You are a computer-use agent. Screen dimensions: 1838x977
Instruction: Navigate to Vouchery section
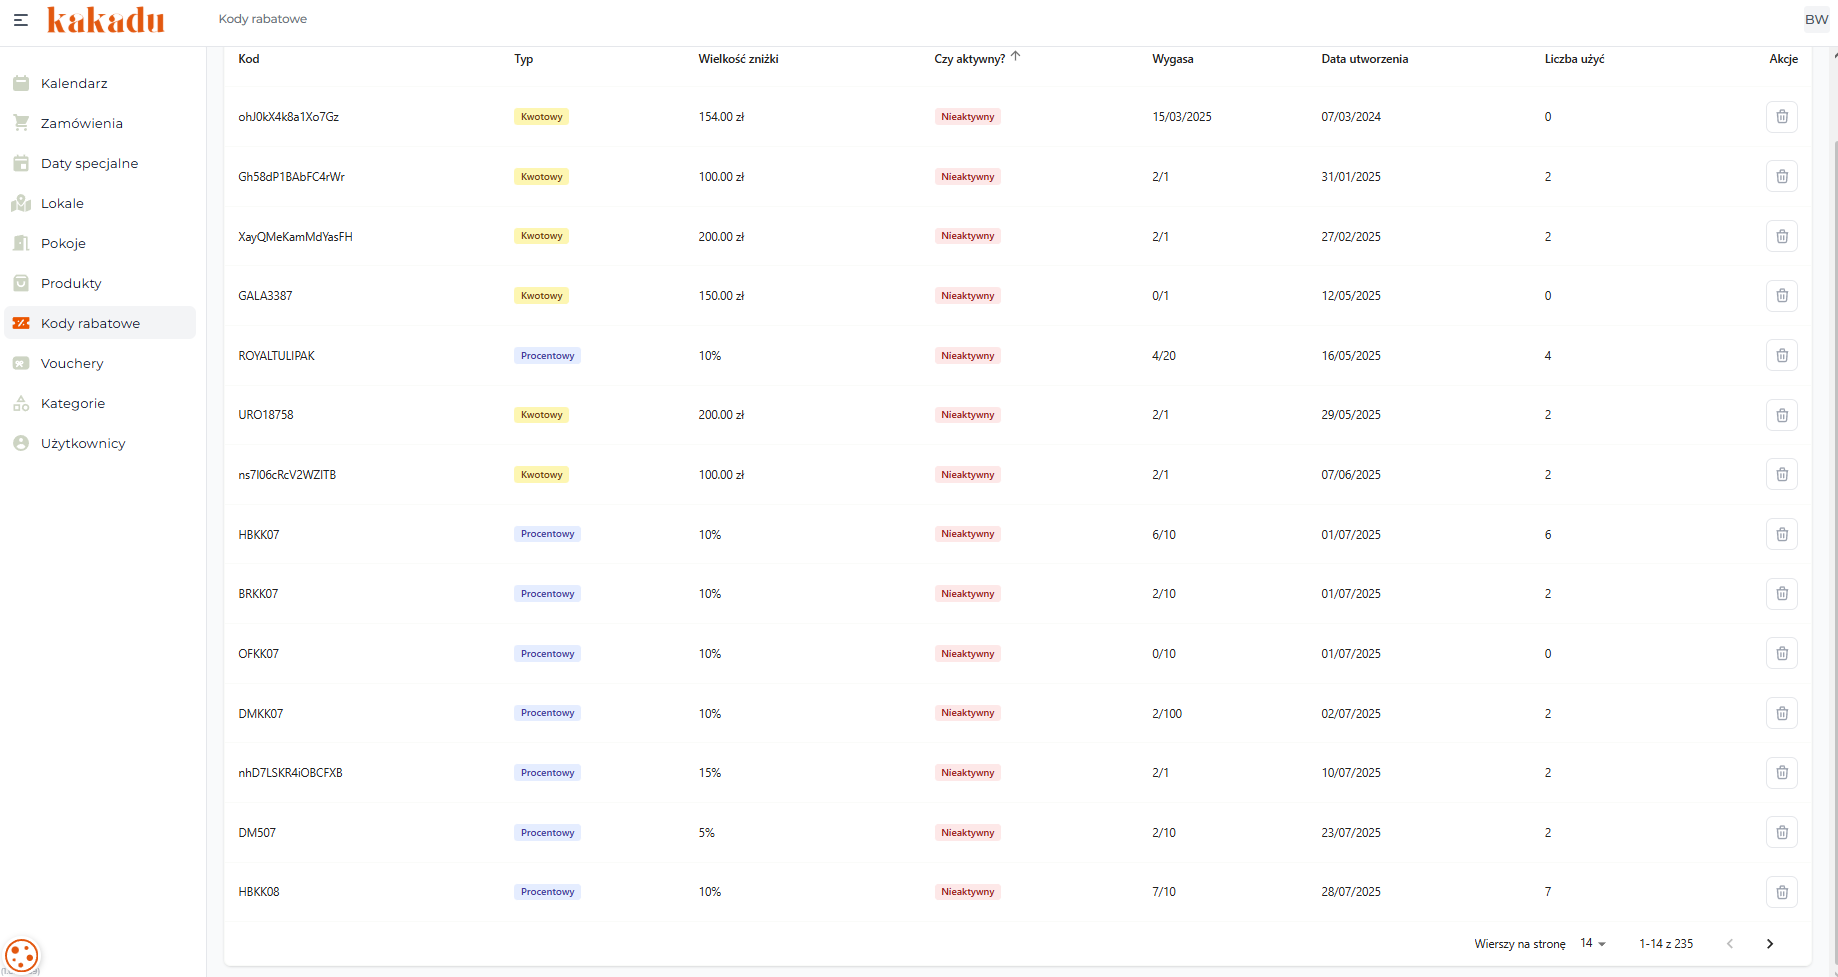click(72, 363)
